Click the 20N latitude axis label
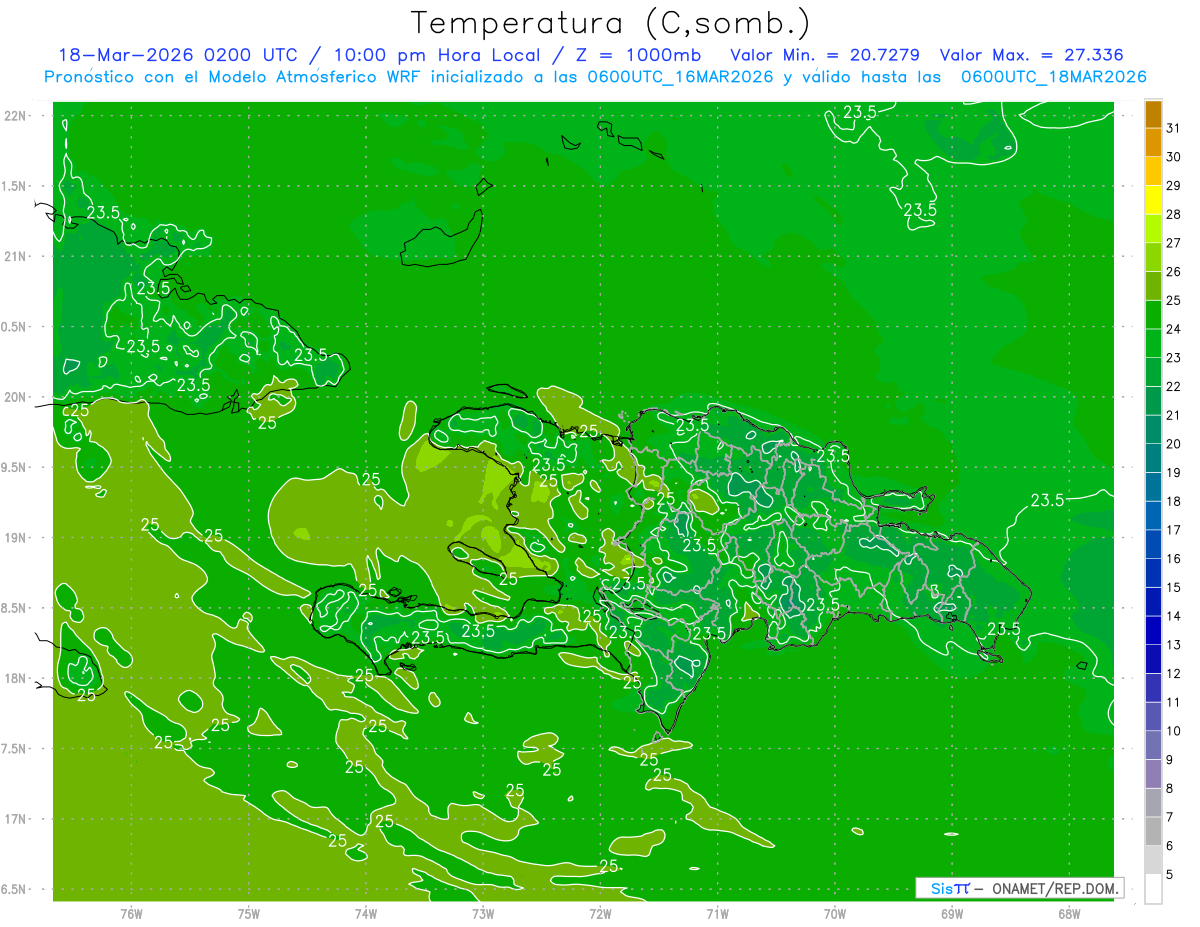Viewport: 1200px width, 927px height. tap(17, 397)
